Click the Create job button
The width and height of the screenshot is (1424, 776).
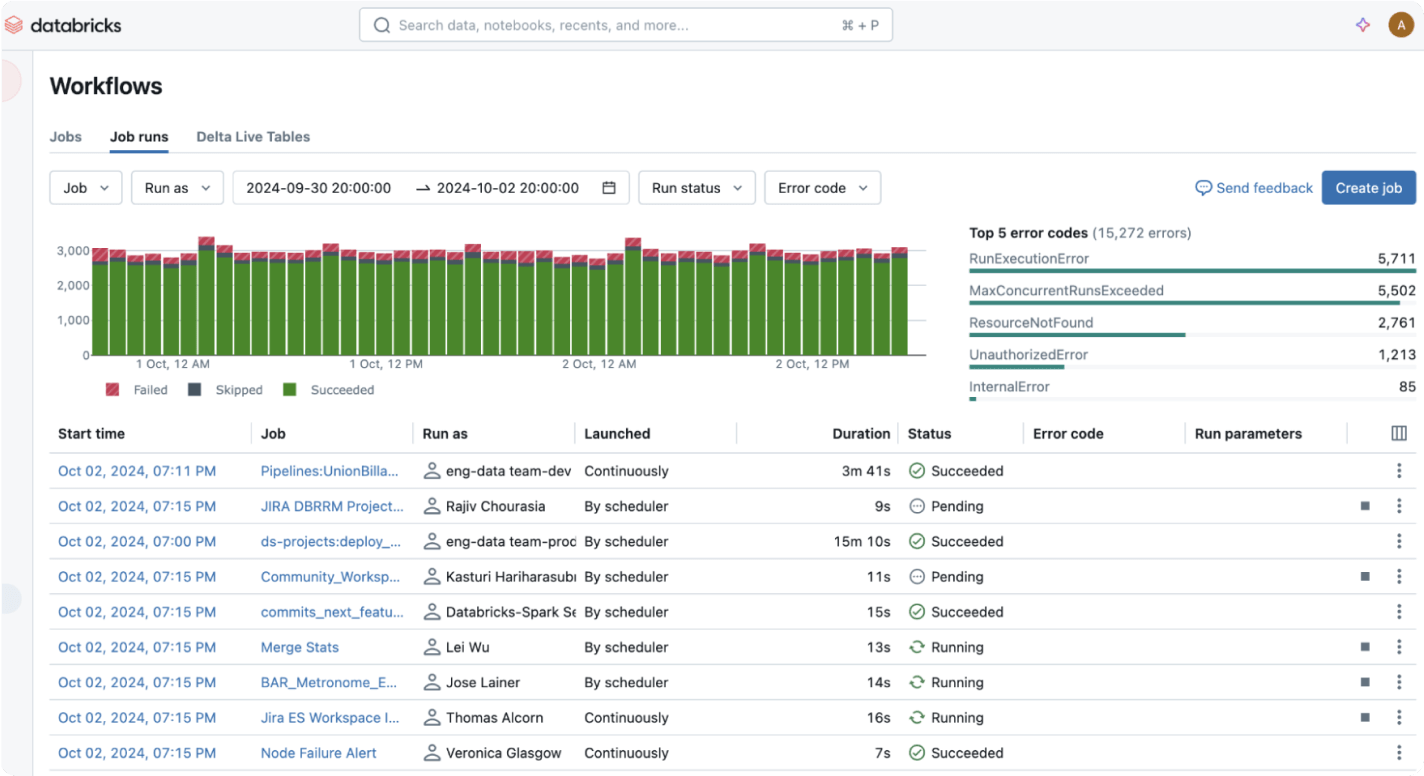(x=1368, y=188)
